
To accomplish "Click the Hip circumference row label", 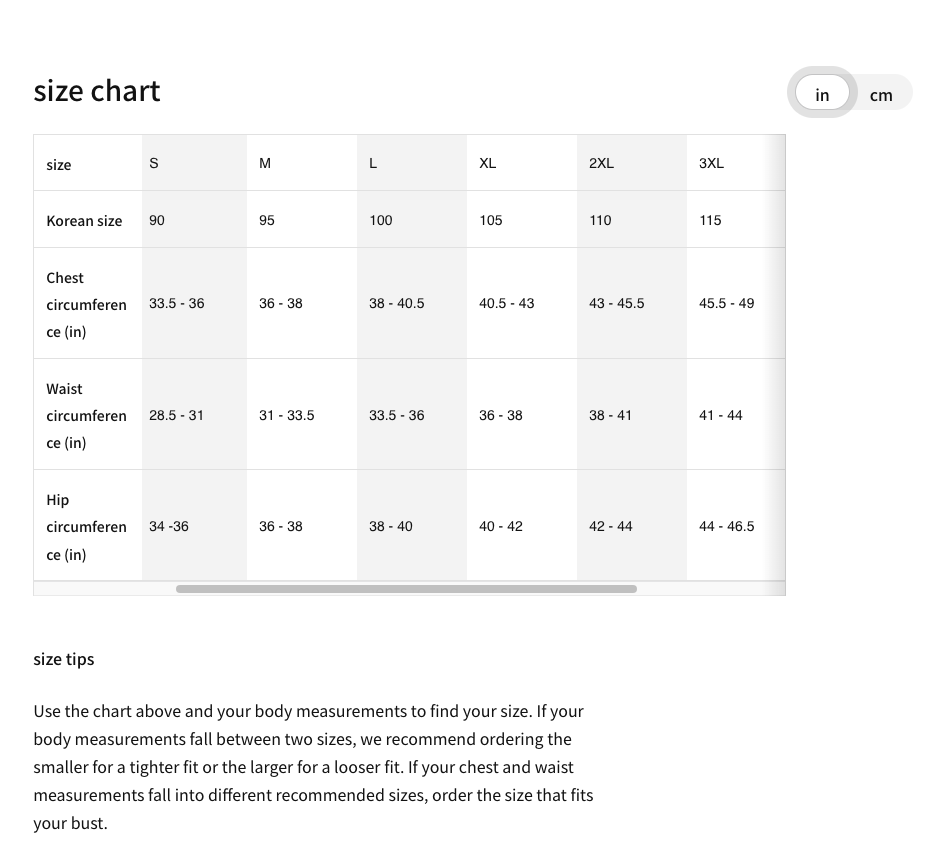I will click(86, 526).
